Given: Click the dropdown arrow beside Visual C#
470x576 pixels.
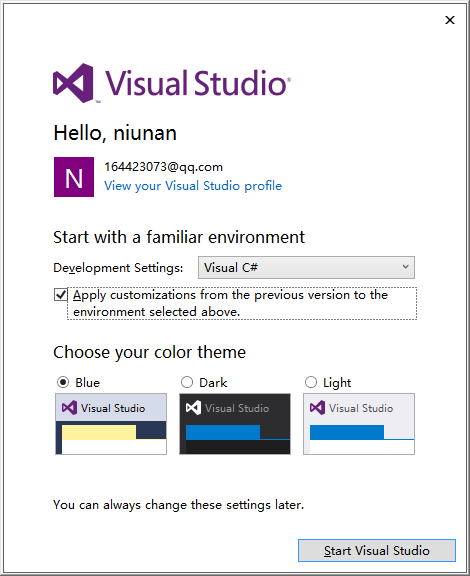Looking at the screenshot, I should (405, 267).
